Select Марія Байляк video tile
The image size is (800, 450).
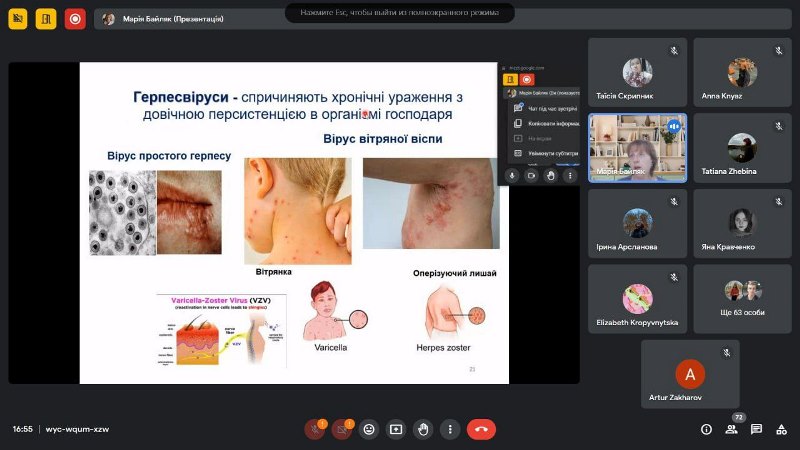[x=637, y=148]
